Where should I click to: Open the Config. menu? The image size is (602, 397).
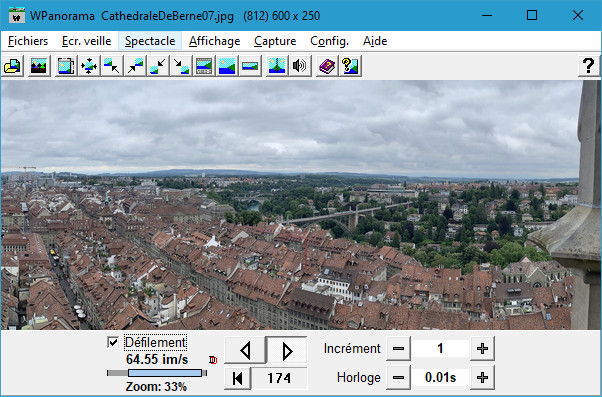point(329,41)
